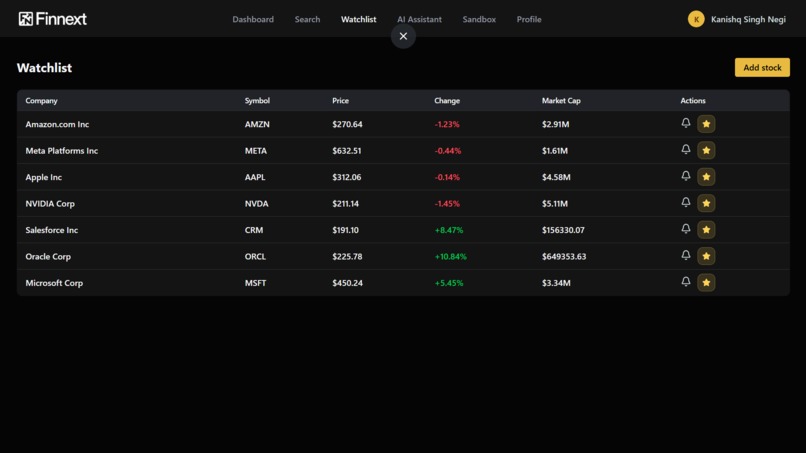Click the Watchlist page heading
Image resolution: width=806 pixels, height=453 pixels.
(x=44, y=68)
